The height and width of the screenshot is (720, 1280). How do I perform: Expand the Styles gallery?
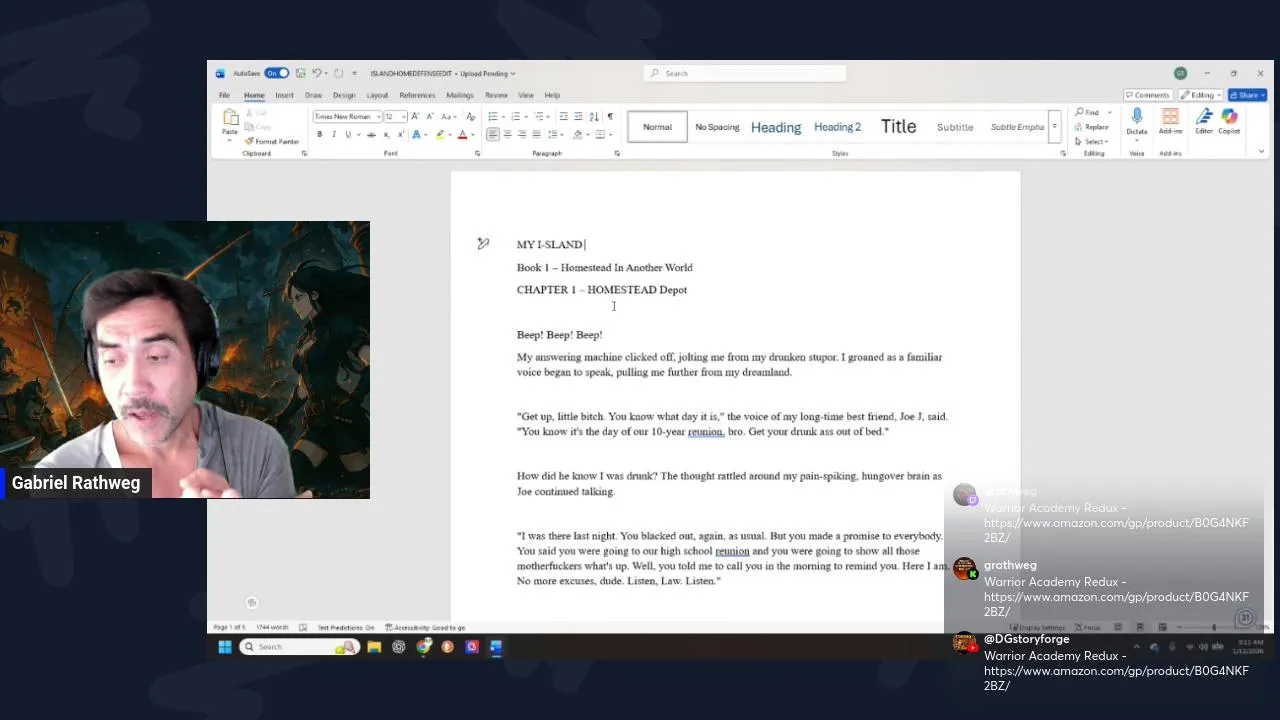[x=1054, y=127]
